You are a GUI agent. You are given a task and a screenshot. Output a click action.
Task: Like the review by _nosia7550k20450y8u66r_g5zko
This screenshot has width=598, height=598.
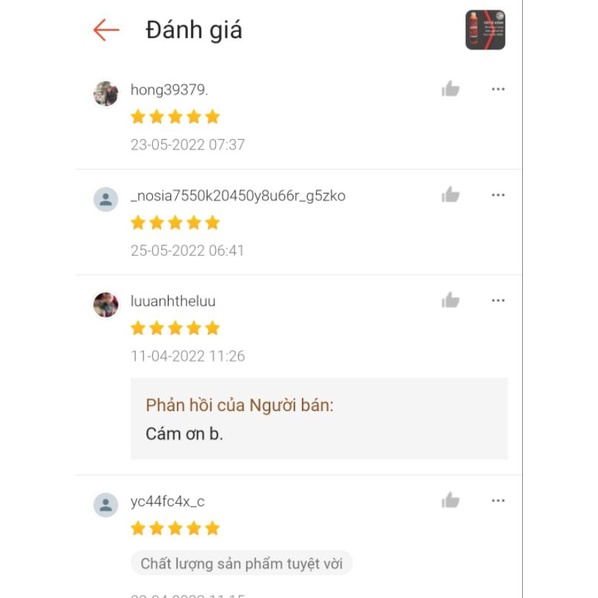[450, 195]
